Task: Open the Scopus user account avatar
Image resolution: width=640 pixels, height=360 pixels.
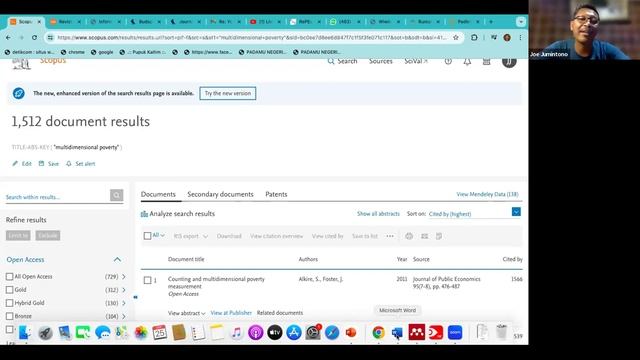Action: (x=509, y=62)
